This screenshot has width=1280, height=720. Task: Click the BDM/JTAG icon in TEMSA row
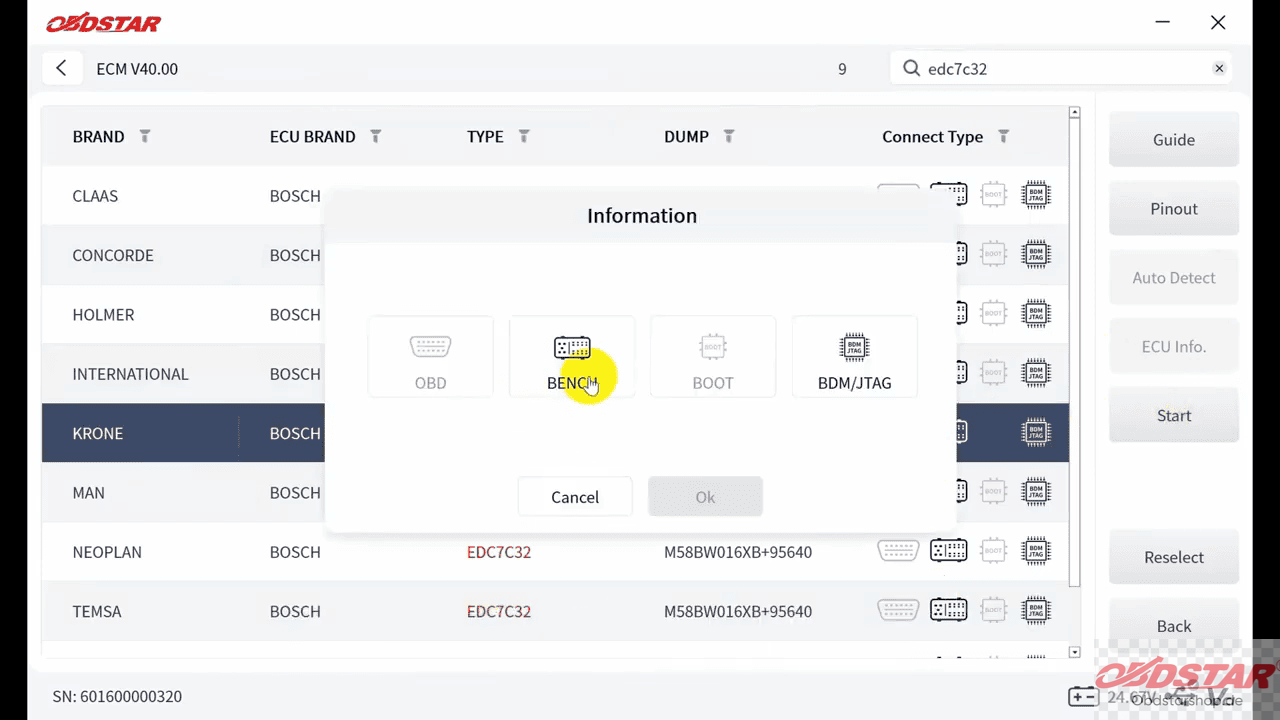(x=1036, y=610)
